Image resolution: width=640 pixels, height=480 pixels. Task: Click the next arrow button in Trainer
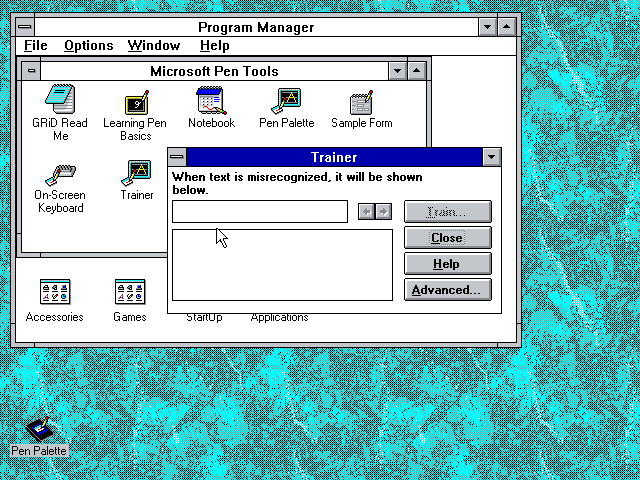tap(384, 211)
